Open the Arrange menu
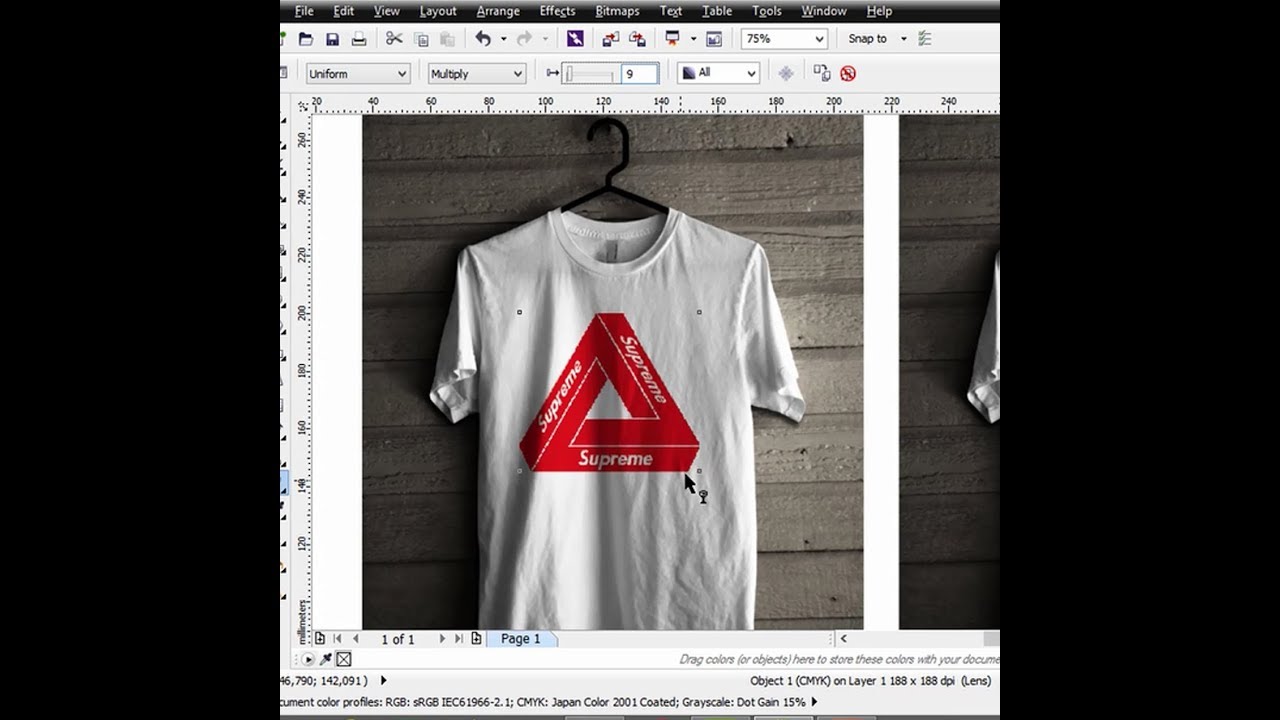This screenshot has width=1280, height=720. click(x=498, y=11)
